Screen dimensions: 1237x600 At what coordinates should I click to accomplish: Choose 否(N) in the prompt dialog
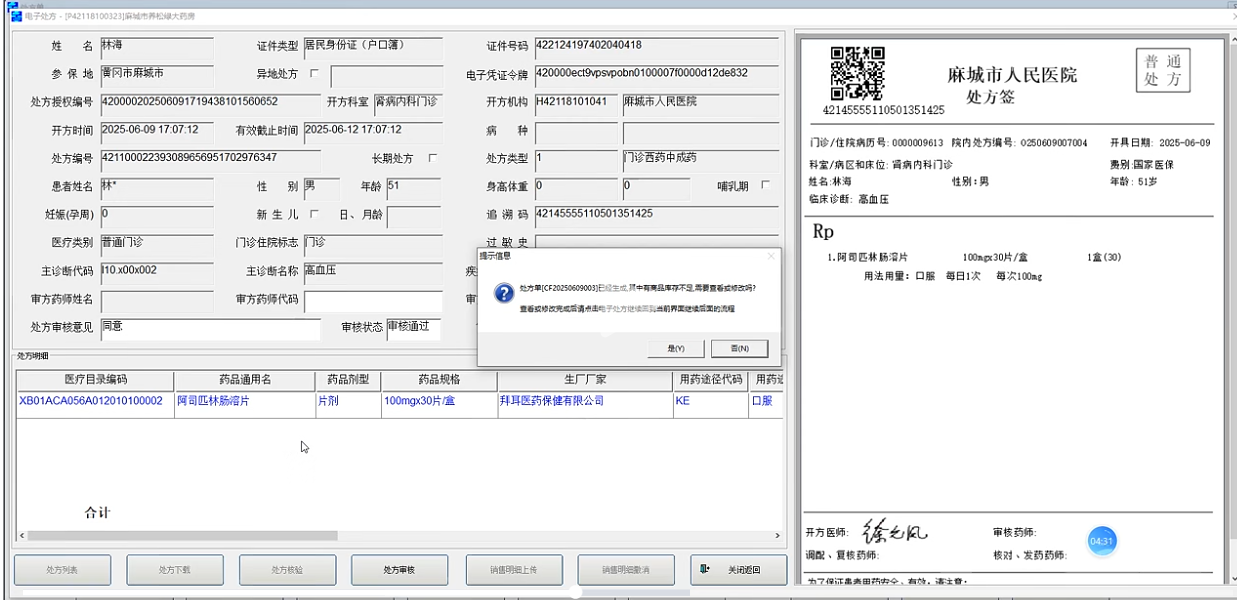739,348
